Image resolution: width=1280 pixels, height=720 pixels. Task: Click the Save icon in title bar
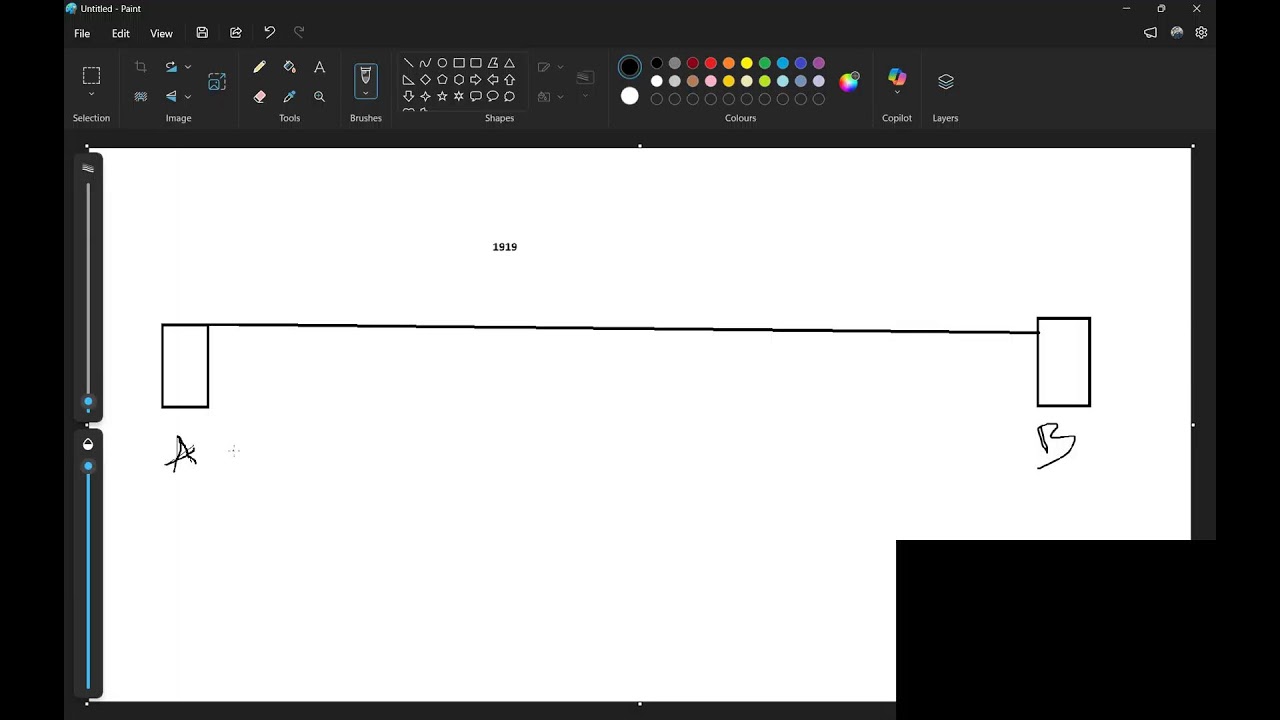[x=202, y=33]
